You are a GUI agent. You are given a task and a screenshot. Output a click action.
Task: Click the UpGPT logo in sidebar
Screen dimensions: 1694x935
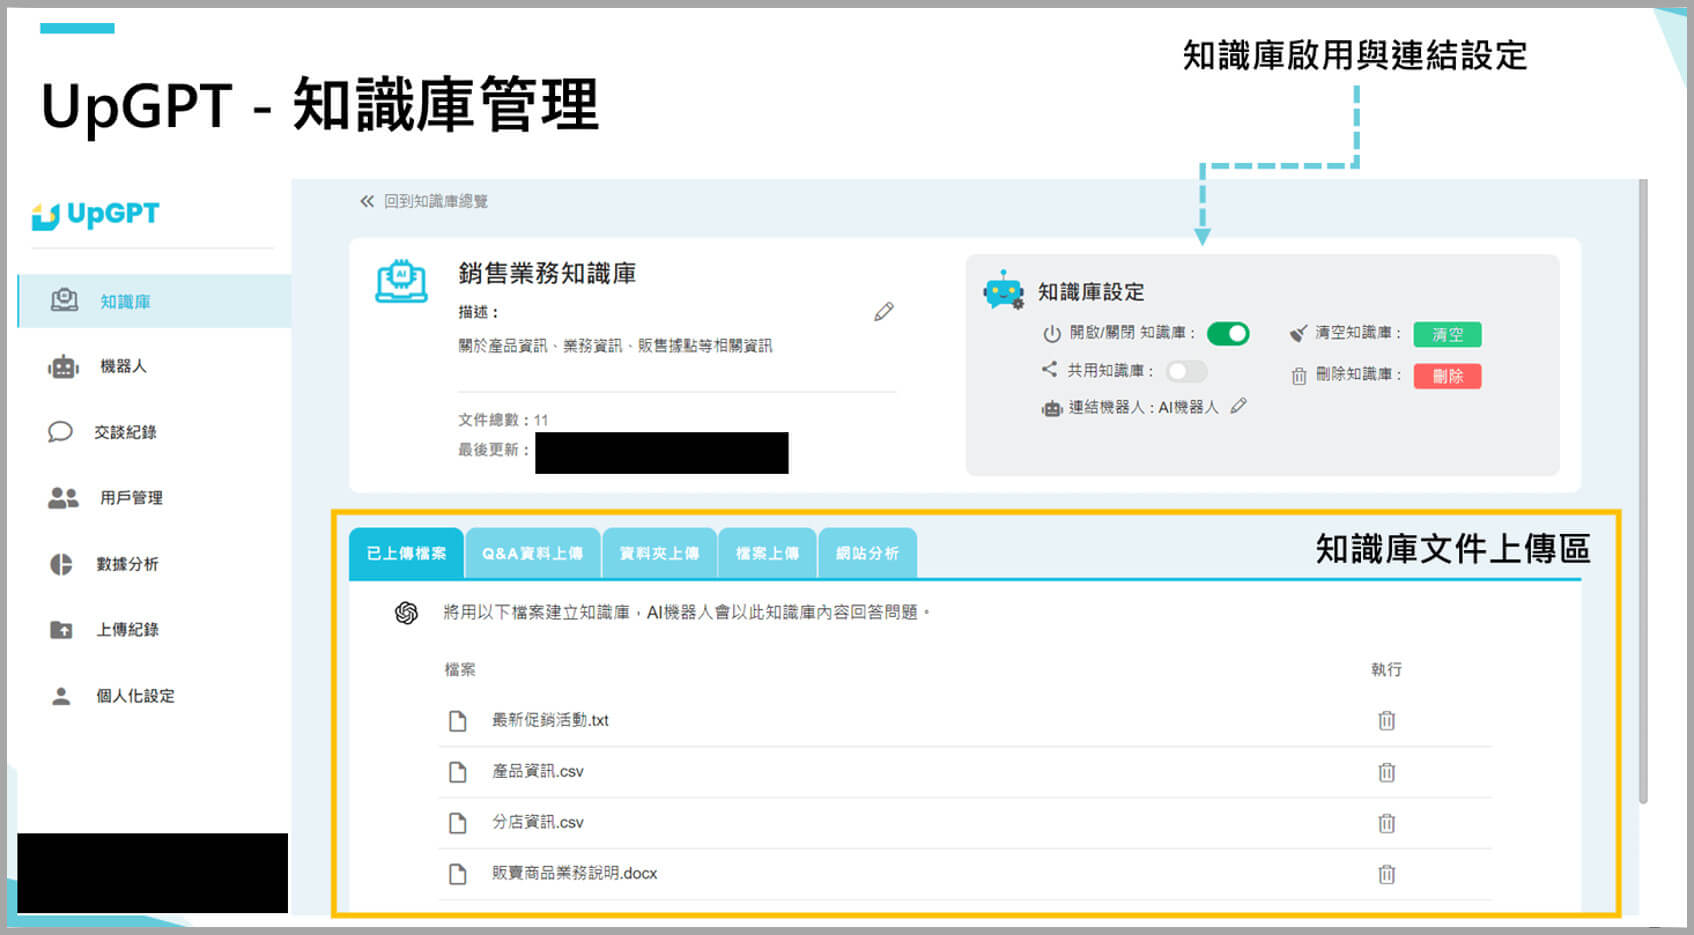(96, 215)
